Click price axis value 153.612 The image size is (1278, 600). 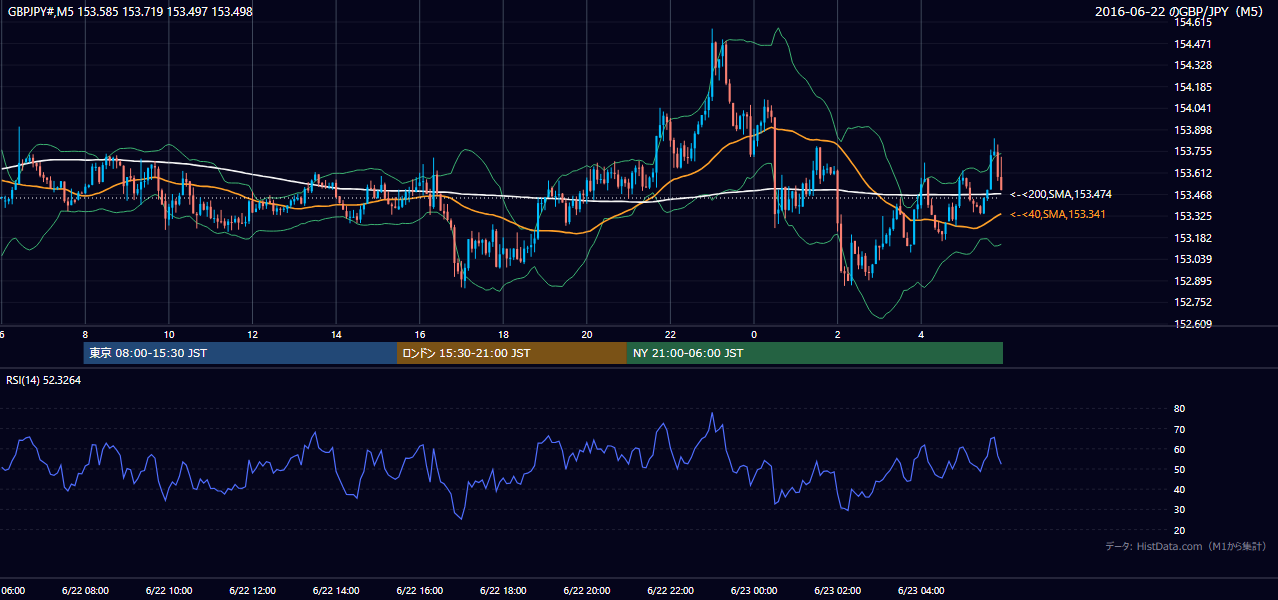(x=1194, y=173)
